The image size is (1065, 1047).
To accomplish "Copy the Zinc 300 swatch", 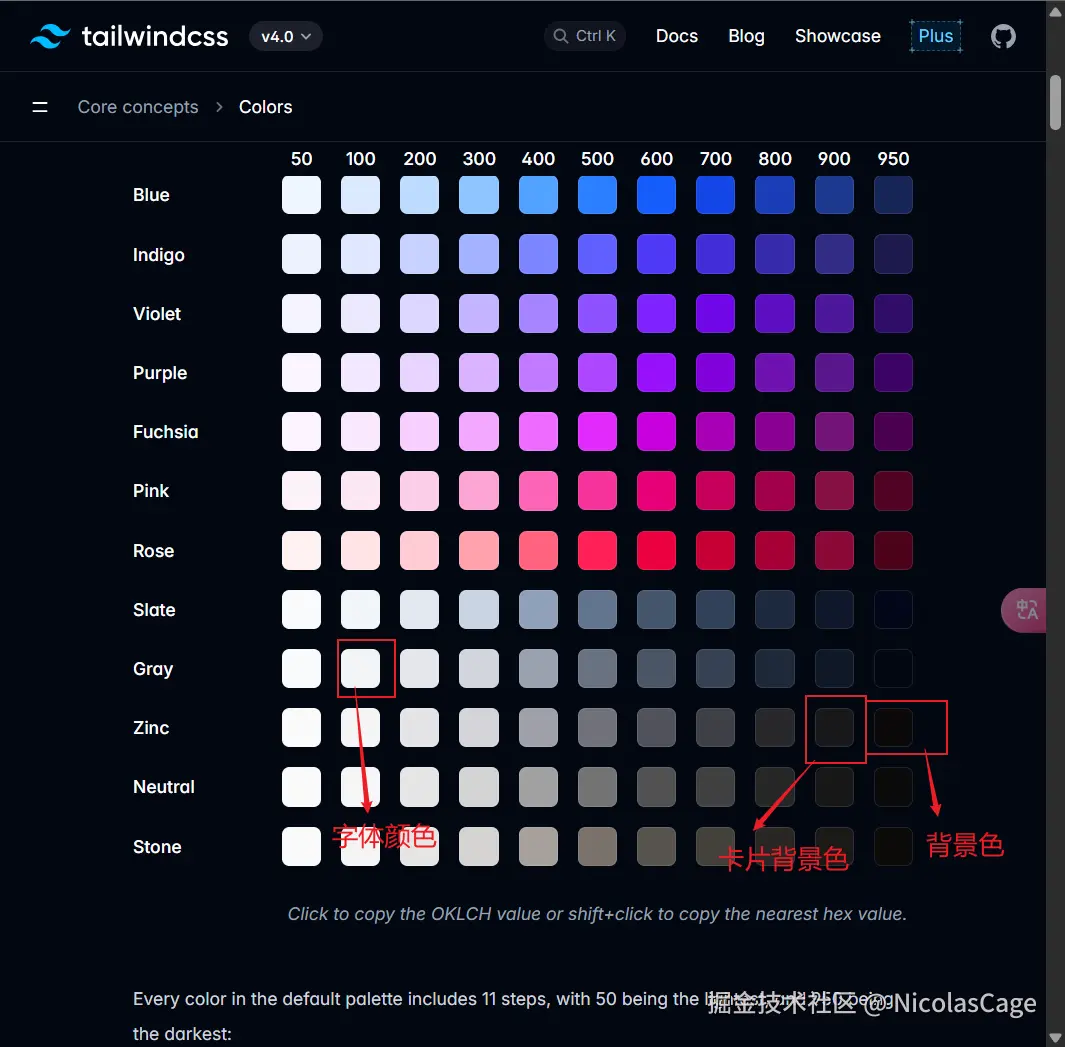I will tap(479, 728).
